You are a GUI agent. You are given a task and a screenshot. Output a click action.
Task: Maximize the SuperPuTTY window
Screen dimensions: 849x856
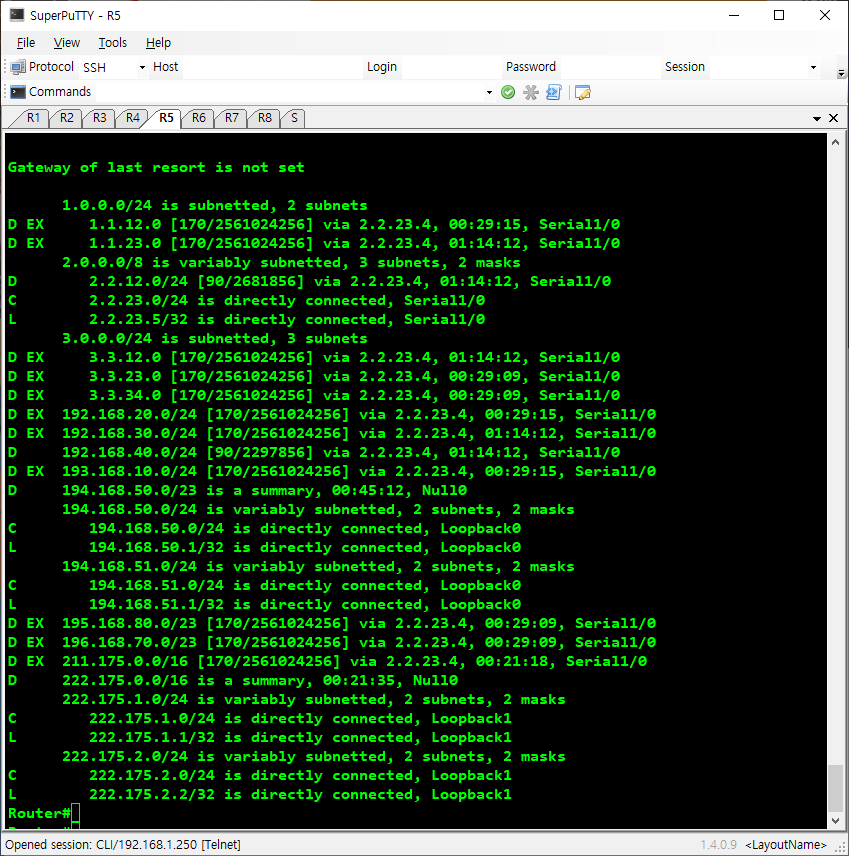(779, 15)
